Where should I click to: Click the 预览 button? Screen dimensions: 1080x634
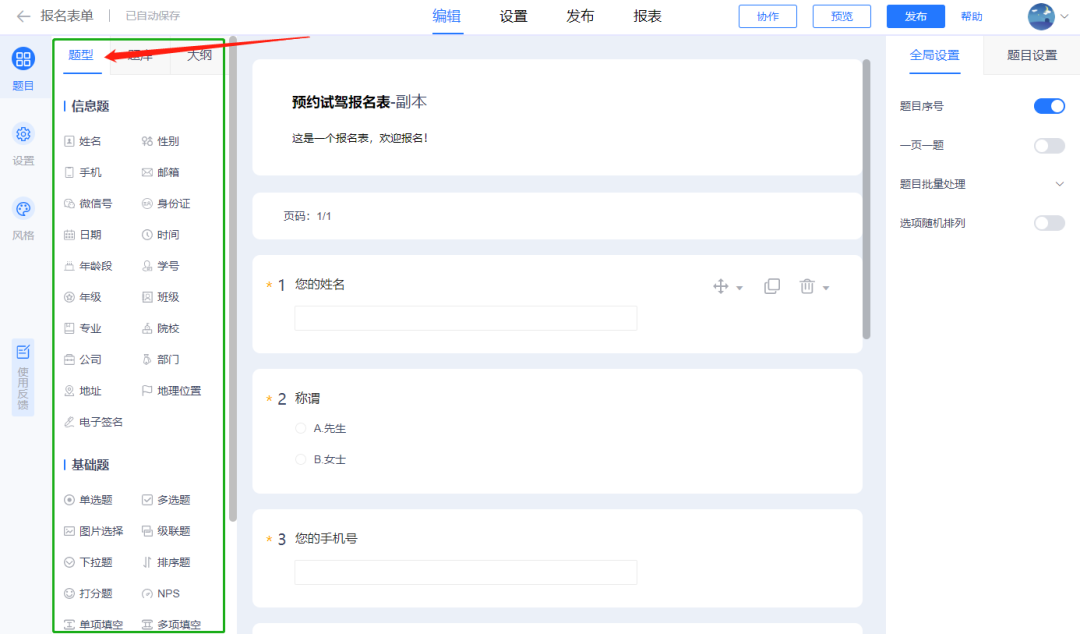[842, 17]
